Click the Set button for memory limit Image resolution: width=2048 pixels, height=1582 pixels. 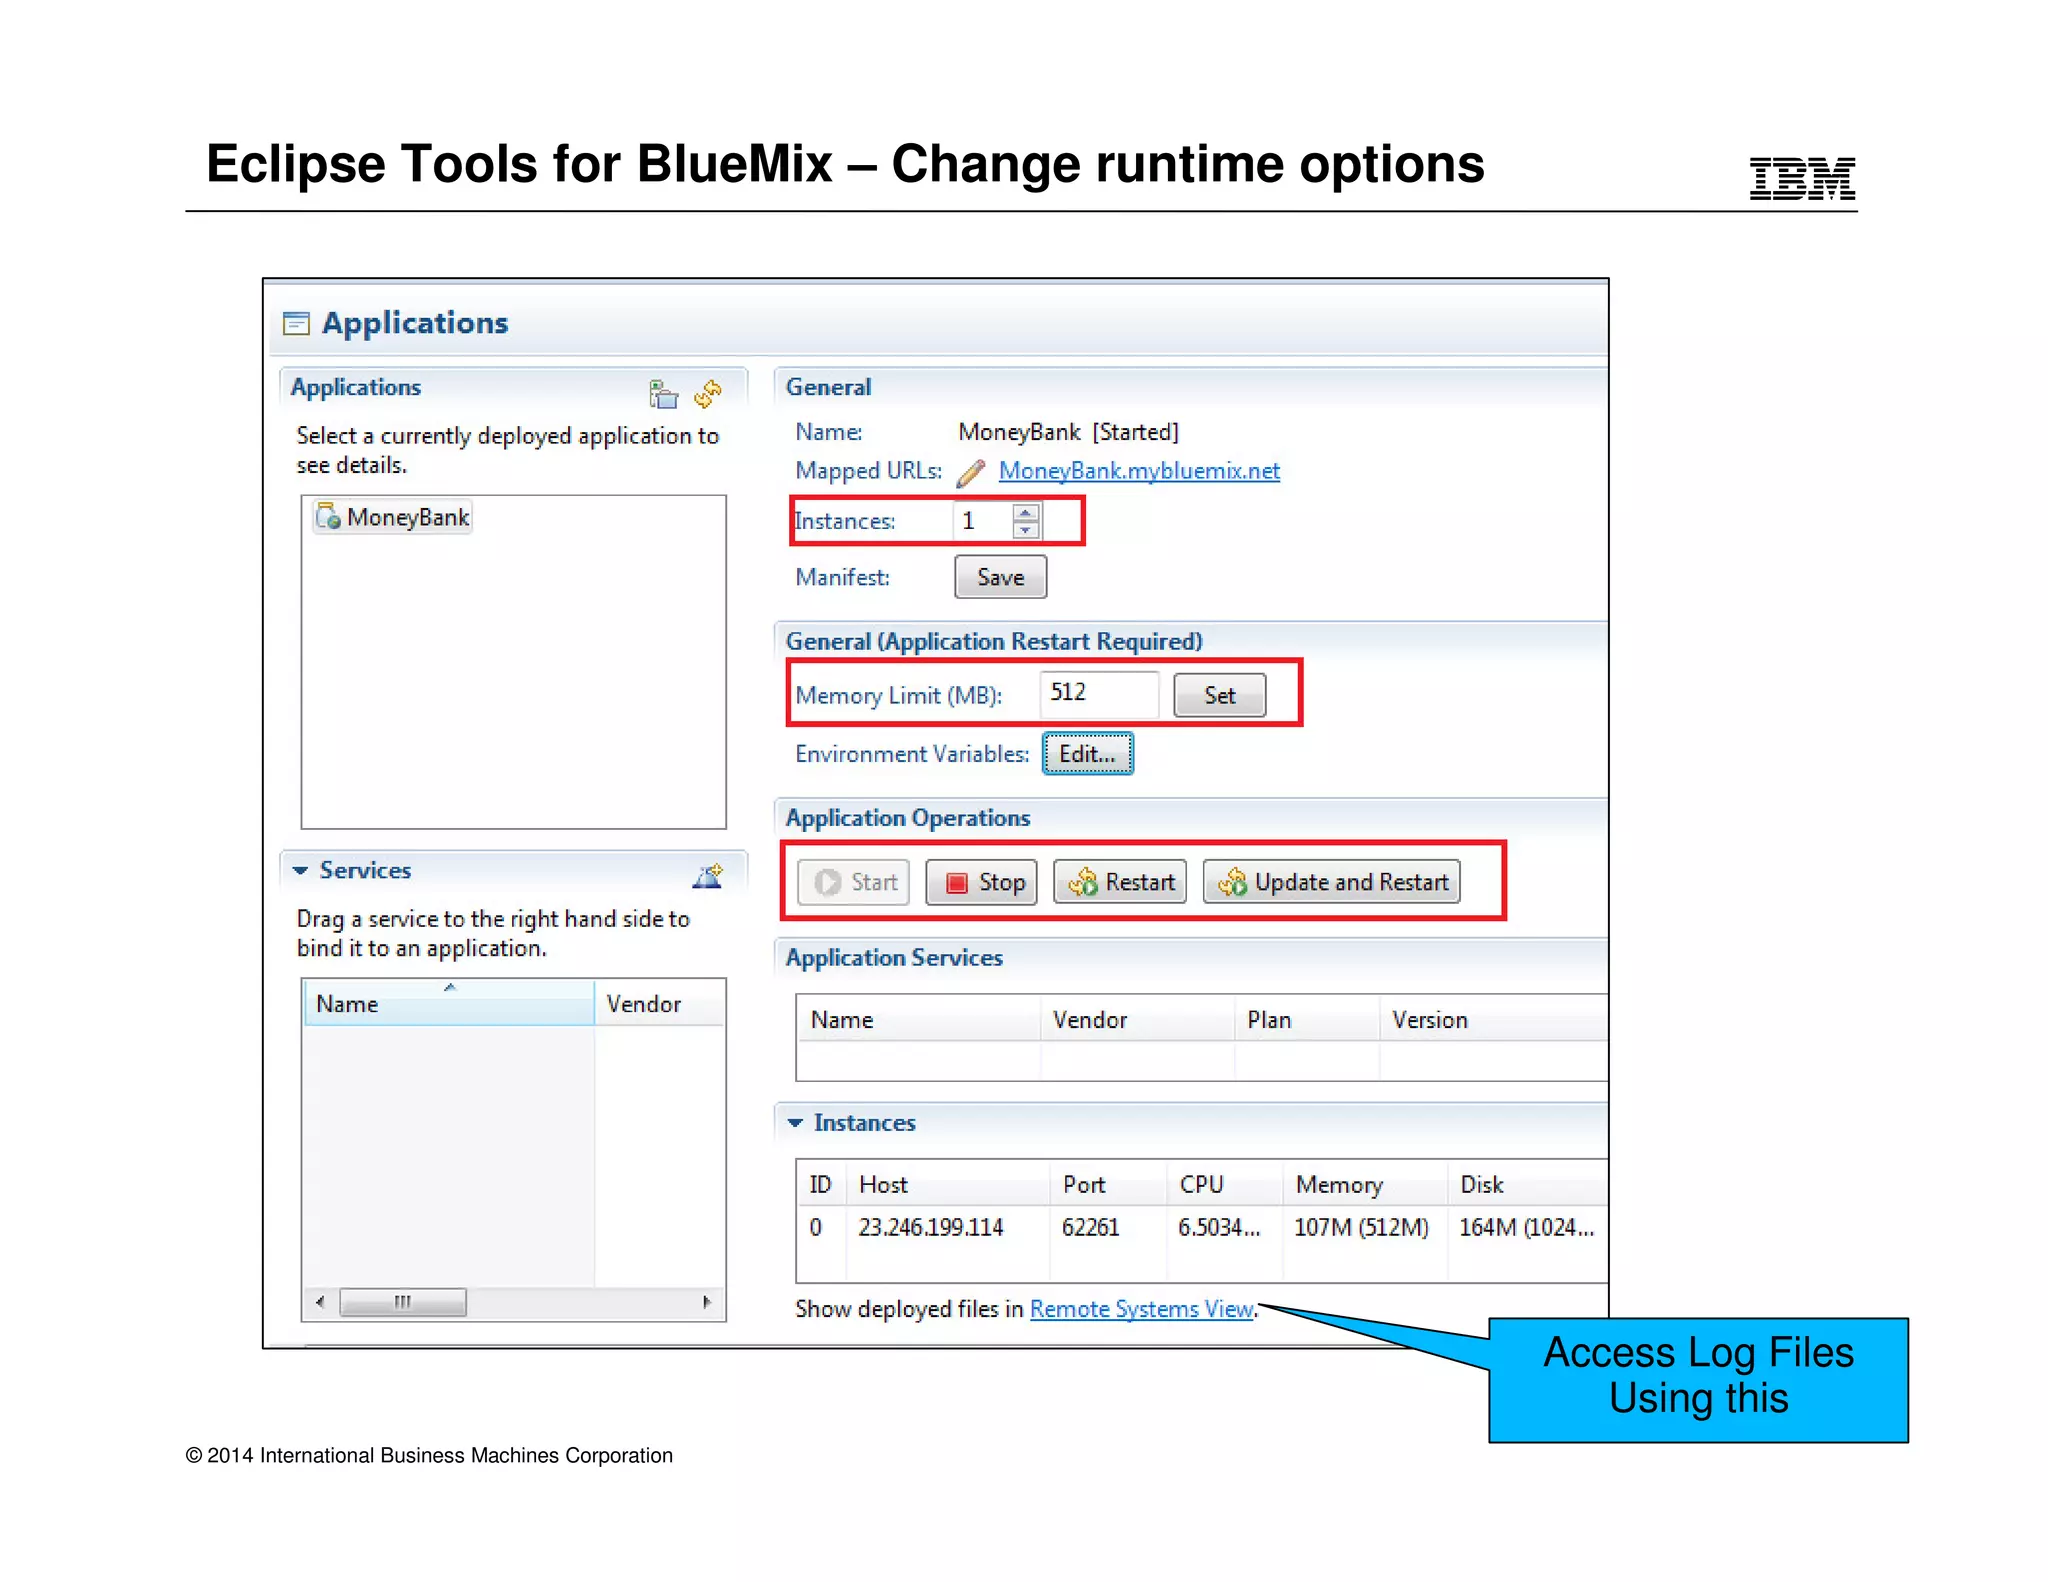[x=1219, y=695]
